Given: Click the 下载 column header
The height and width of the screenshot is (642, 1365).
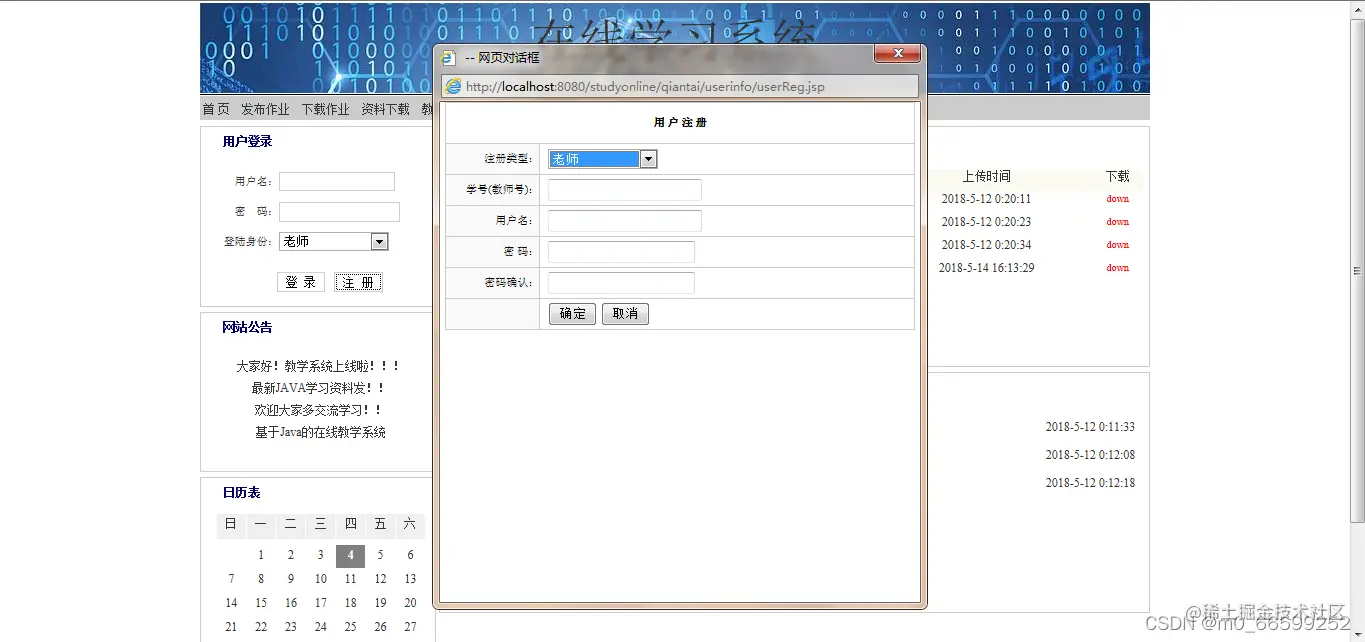Looking at the screenshot, I should [1117, 176].
